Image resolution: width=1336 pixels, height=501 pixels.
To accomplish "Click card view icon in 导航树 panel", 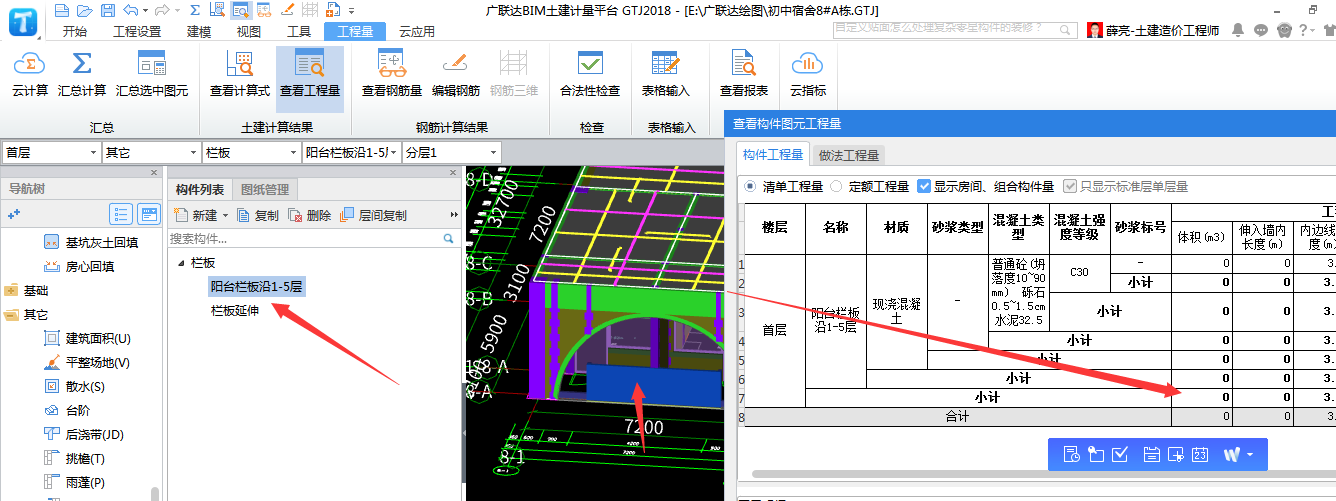I will click(149, 214).
